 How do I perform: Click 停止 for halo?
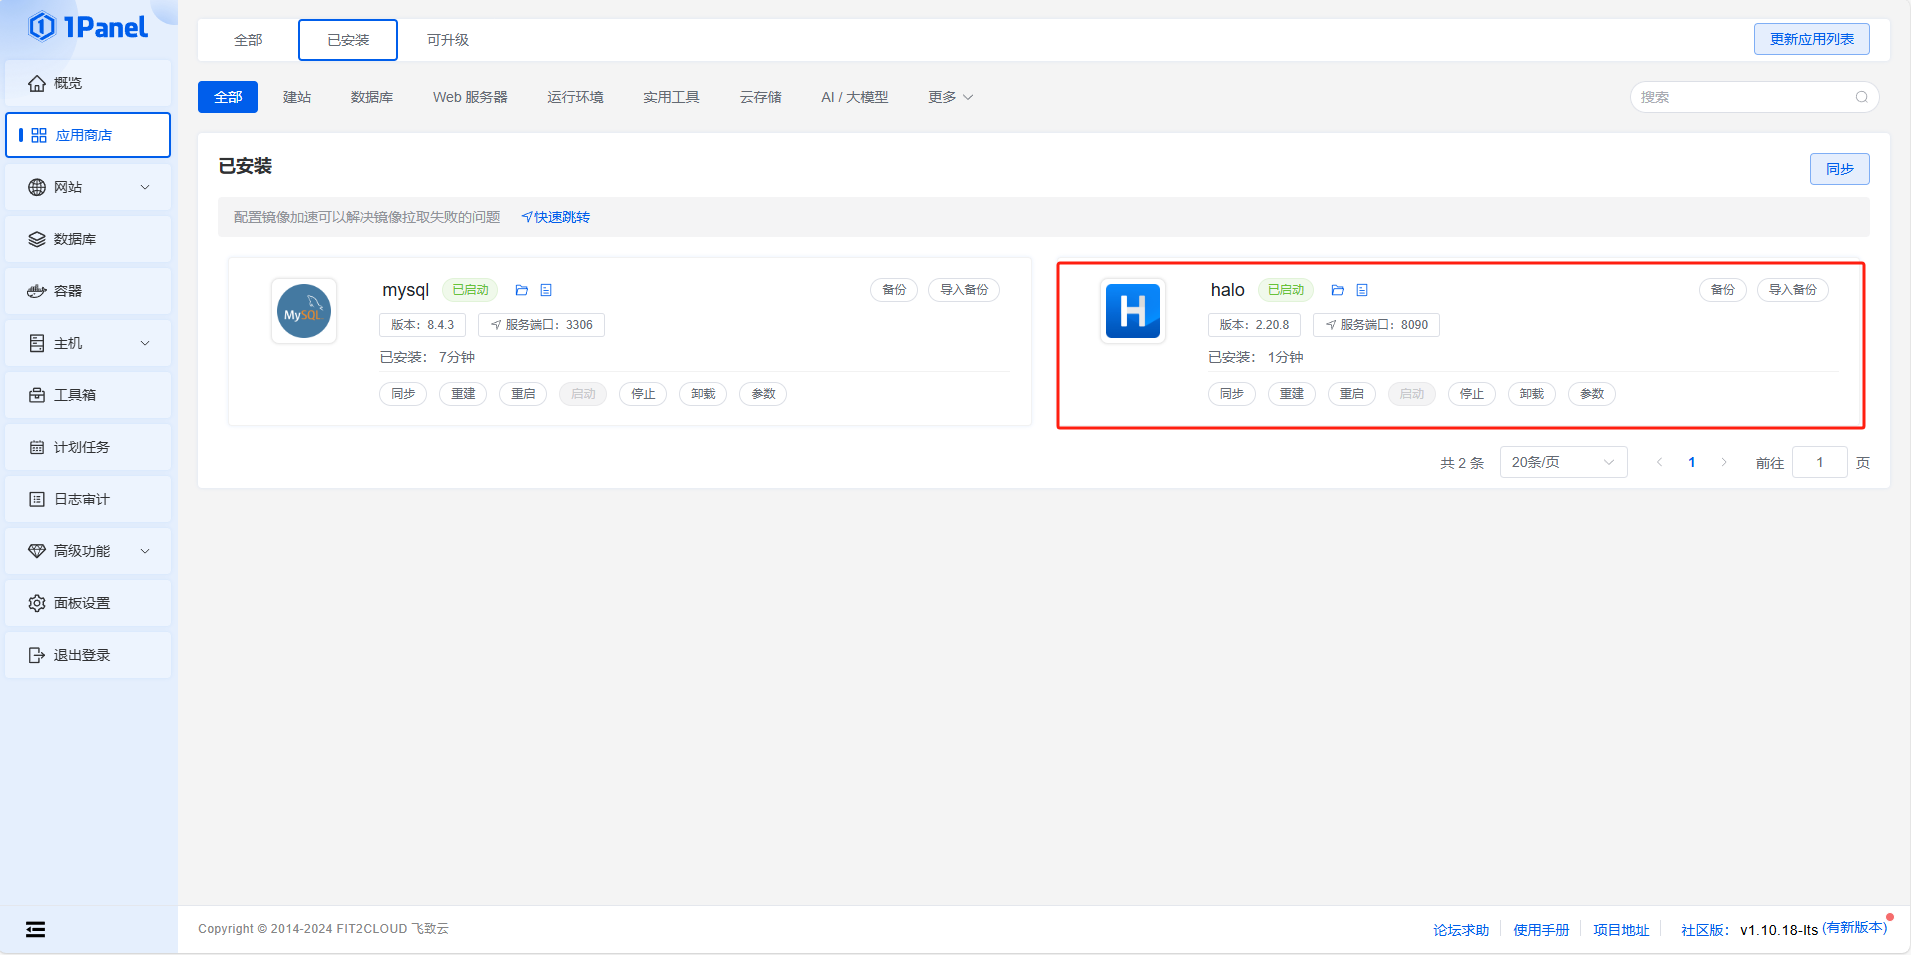pos(1472,394)
